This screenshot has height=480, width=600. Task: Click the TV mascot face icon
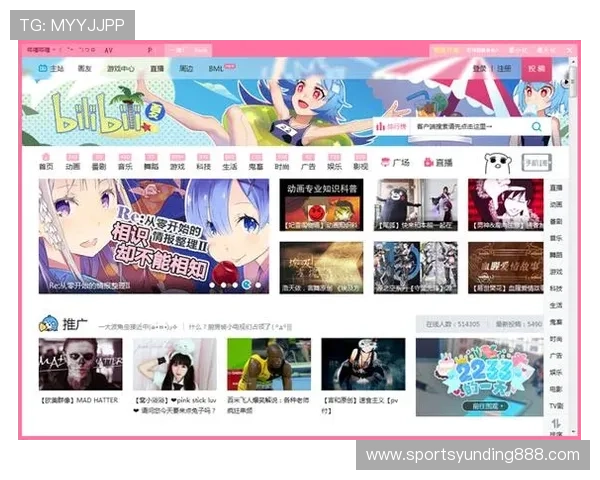coord(496,162)
